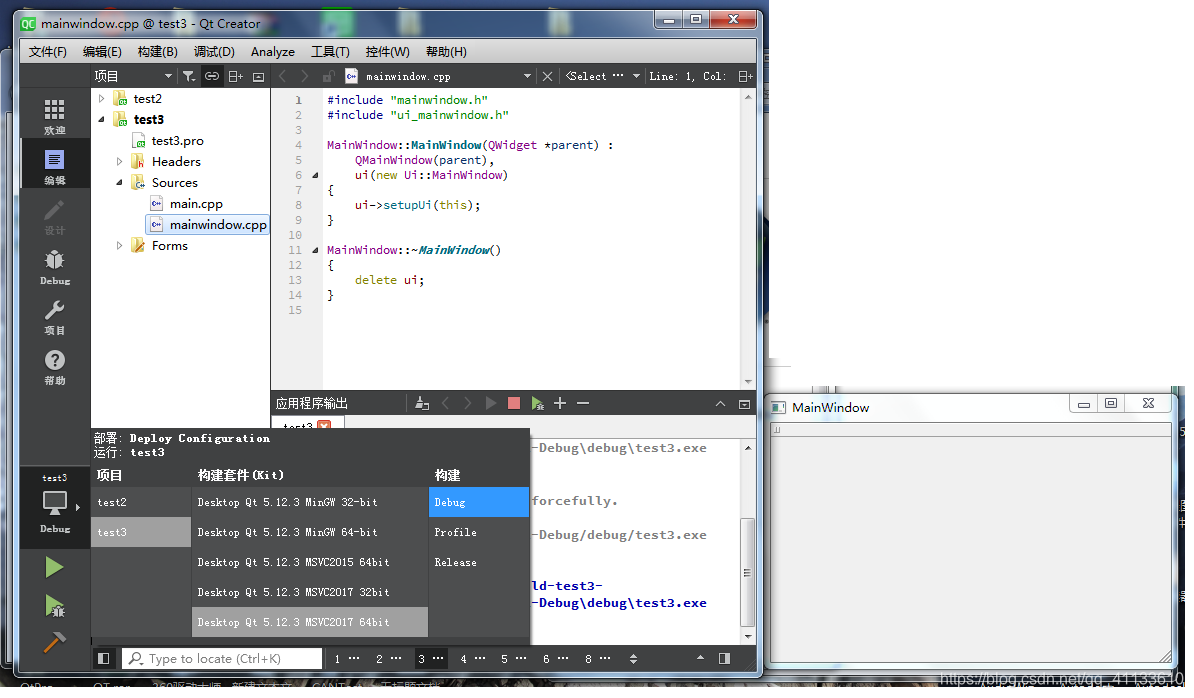Screen dimensions: 1194x698
Task: Close the project side panel
Action: pyautogui.click(x=258, y=76)
